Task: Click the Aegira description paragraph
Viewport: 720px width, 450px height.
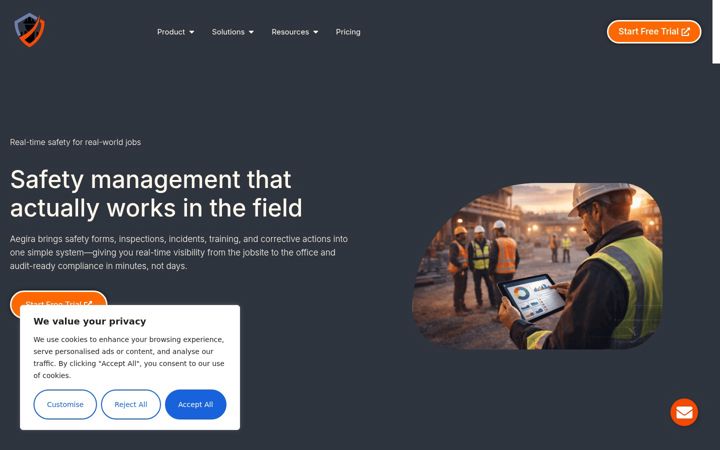Action: [179, 253]
